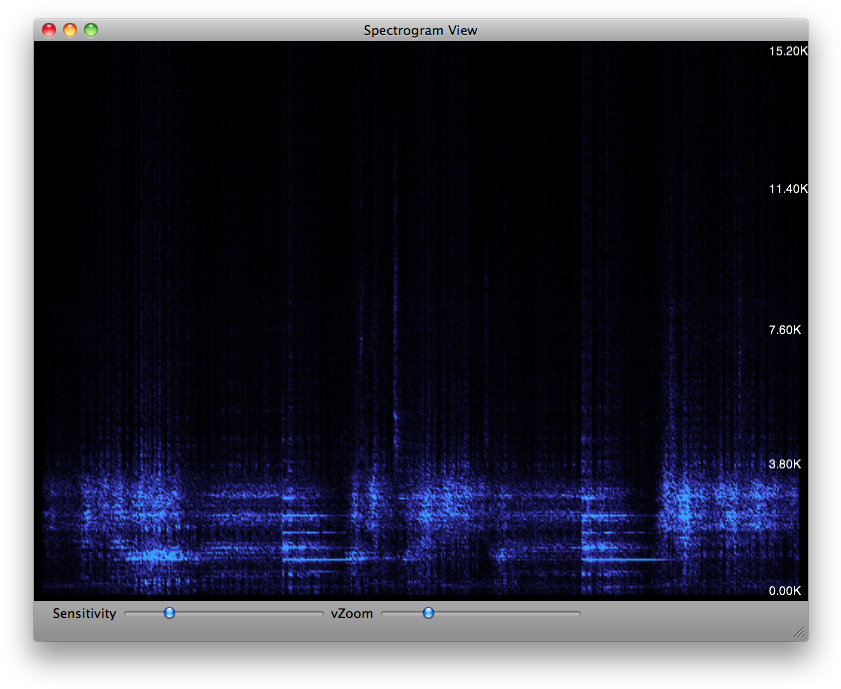Click the Spectrogram View title bar text
This screenshot has height=689, width=841.
420,31
